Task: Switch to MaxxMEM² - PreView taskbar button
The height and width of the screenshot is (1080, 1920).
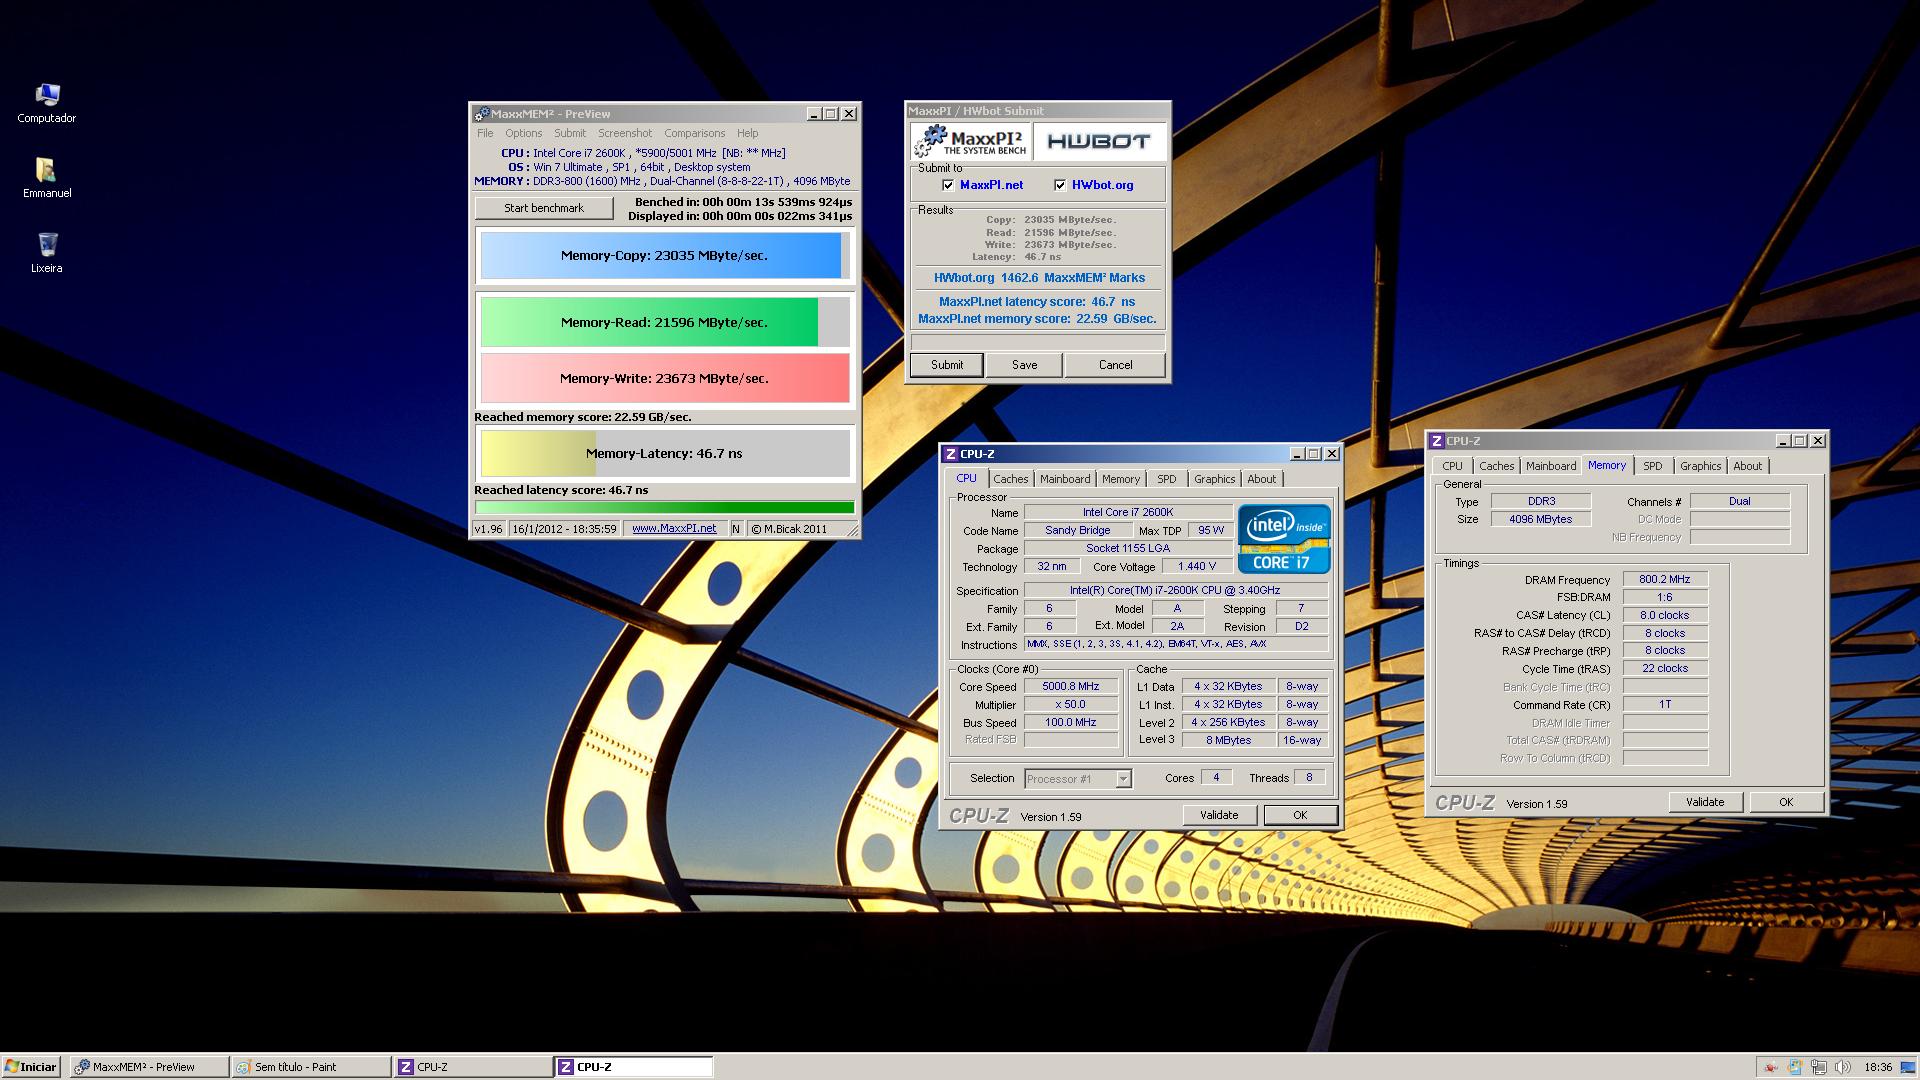Action: (149, 1067)
